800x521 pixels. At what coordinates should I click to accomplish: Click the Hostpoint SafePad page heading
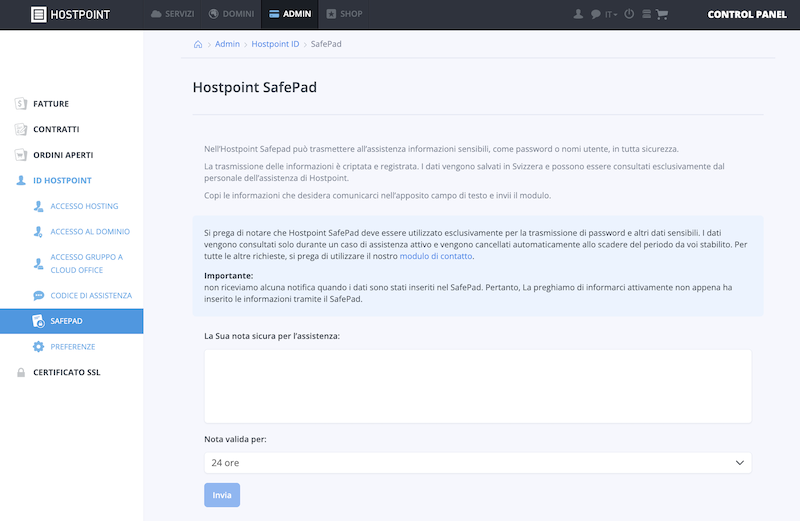pos(255,87)
